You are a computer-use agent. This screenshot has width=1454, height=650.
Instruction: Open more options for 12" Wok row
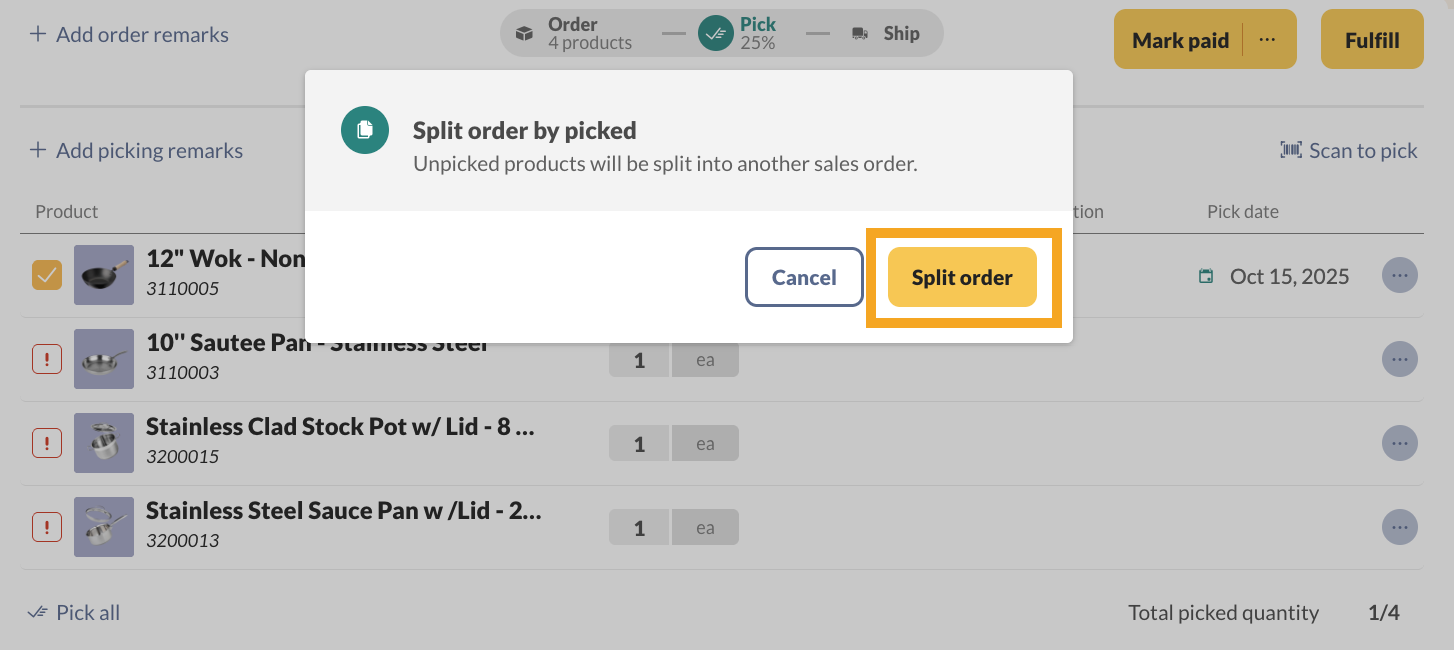[x=1399, y=275]
